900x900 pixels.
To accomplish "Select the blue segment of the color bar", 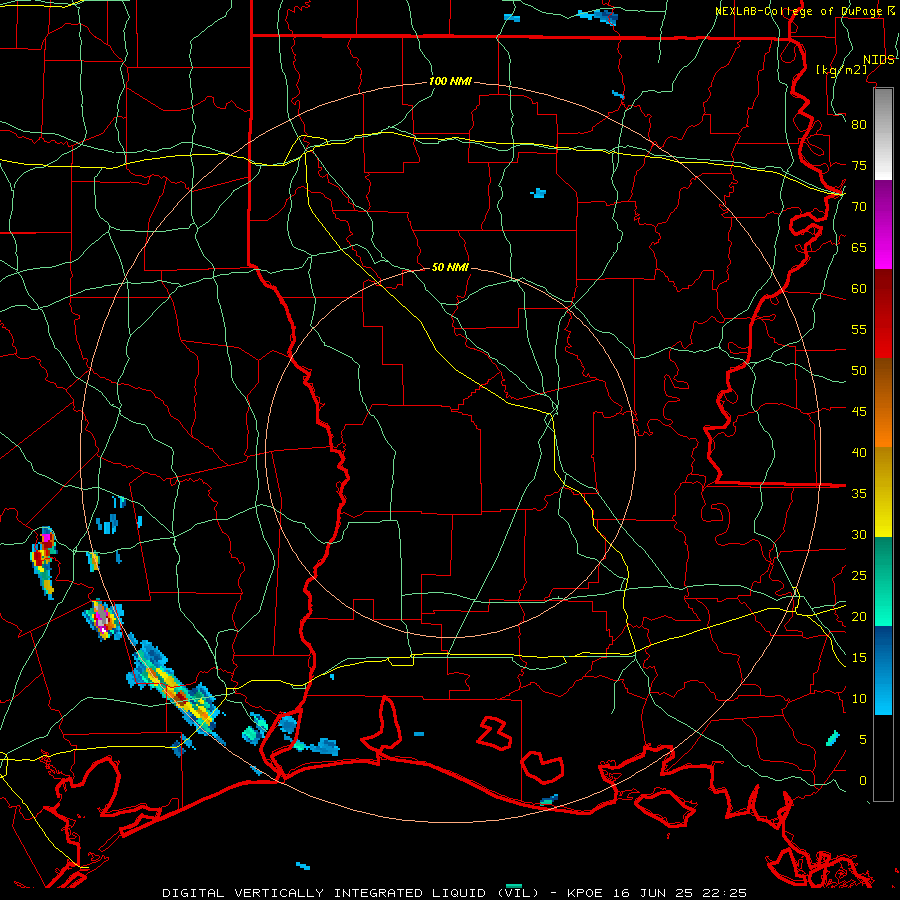I will [x=883, y=670].
